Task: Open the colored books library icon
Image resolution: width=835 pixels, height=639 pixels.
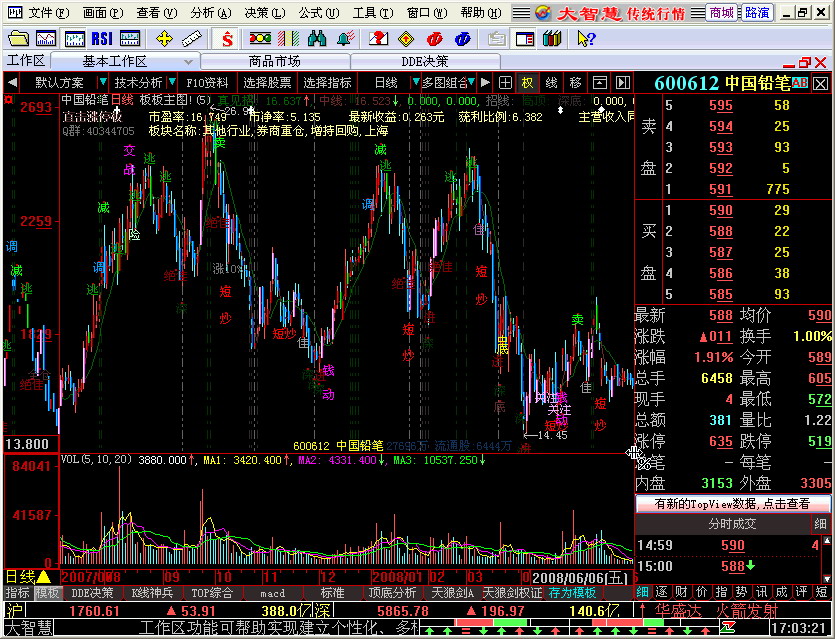Action: [552, 38]
